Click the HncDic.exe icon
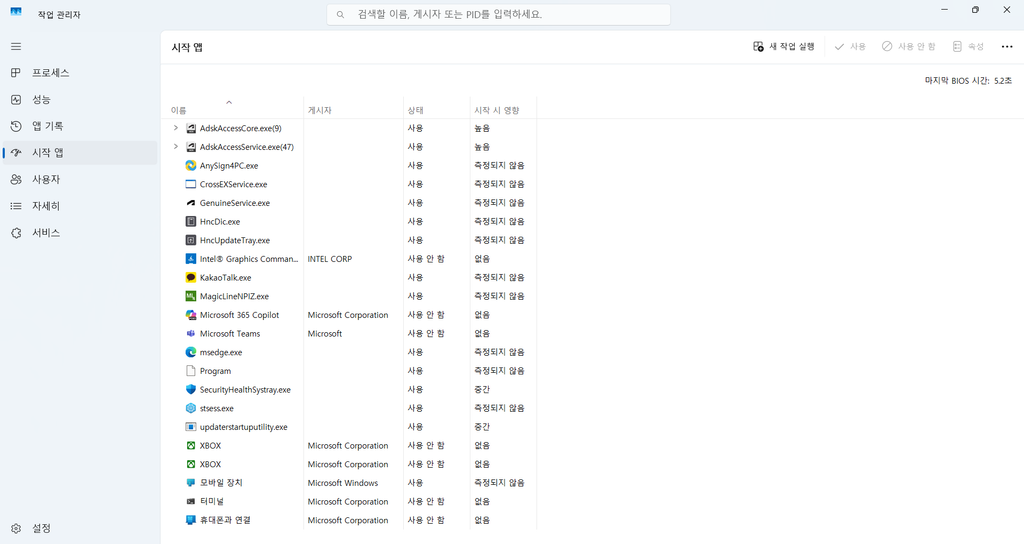This screenshot has width=1024, height=544. (191, 221)
